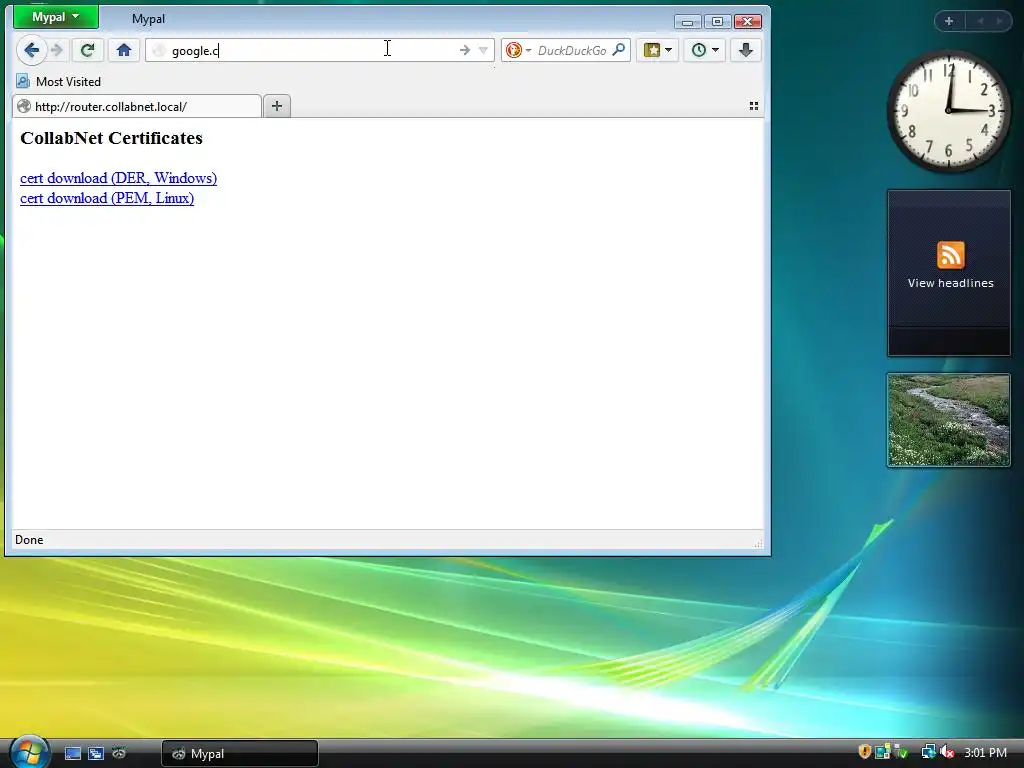Open the slideshow picture gadget
The width and height of the screenshot is (1024, 768).
(949, 420)
